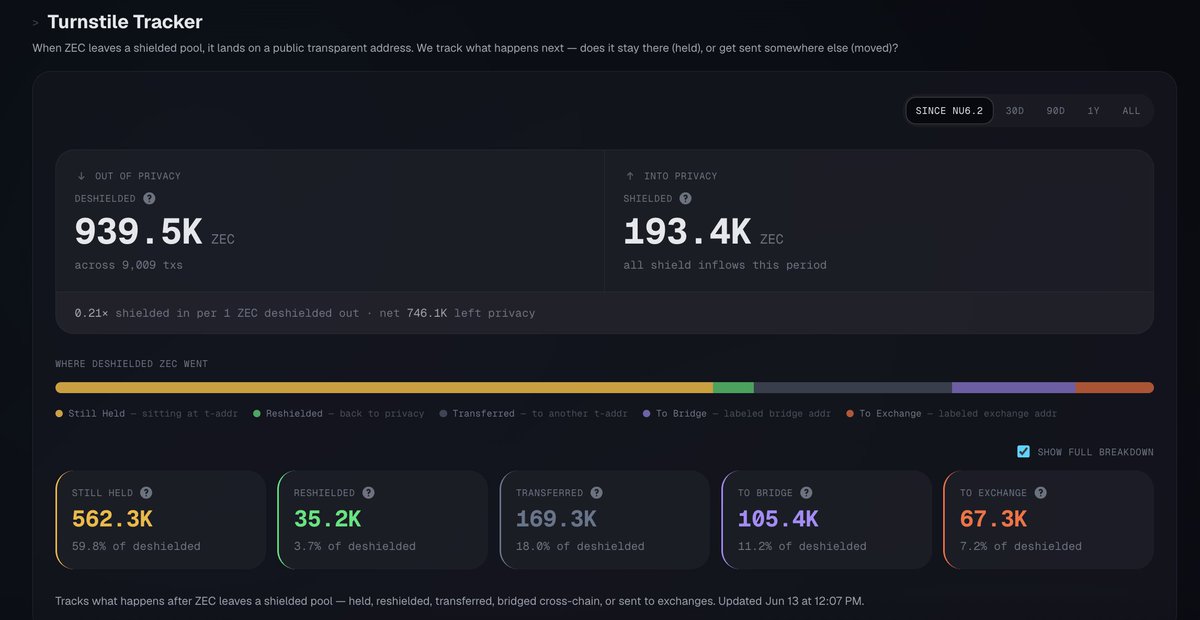Click the To Bridge legend dot
This screenshot has width=1200, height=620.
647,413
